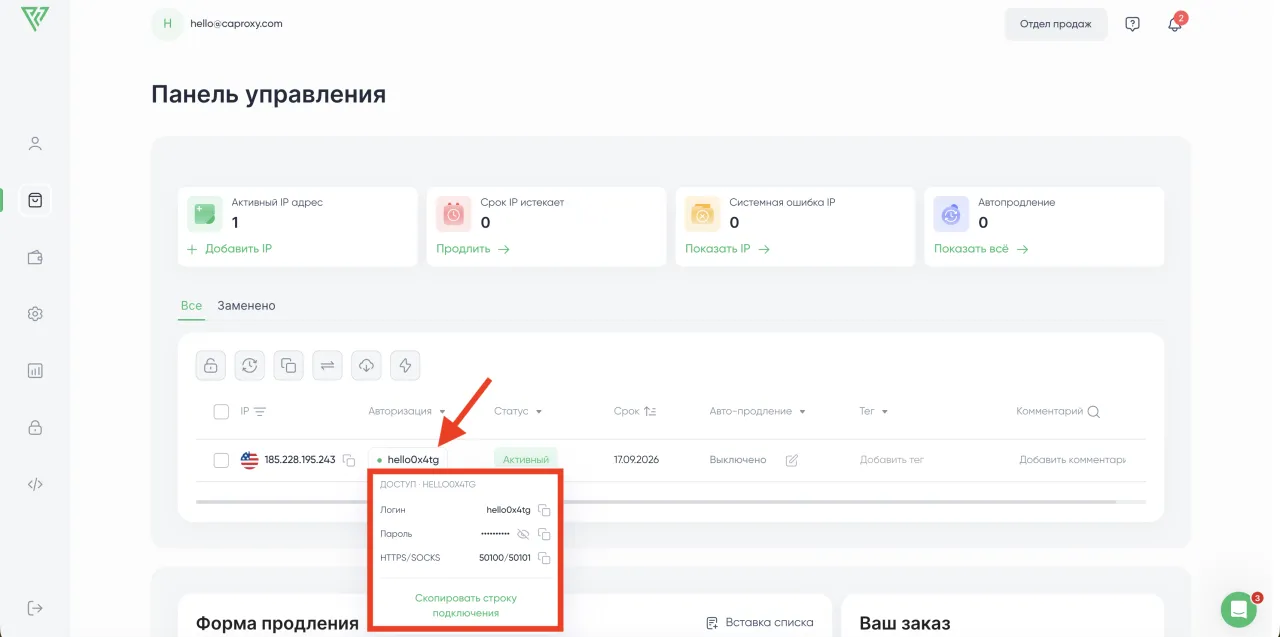The image size is (1280, 637).
Task: Click the user avatar letter H
Action: pos(167,24)
